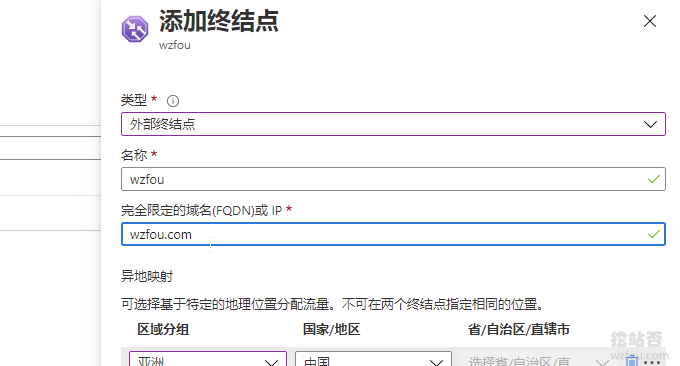Open the 国家/地区 dropdown showing 中国
680x366 pixels.
tap(373, 359)
